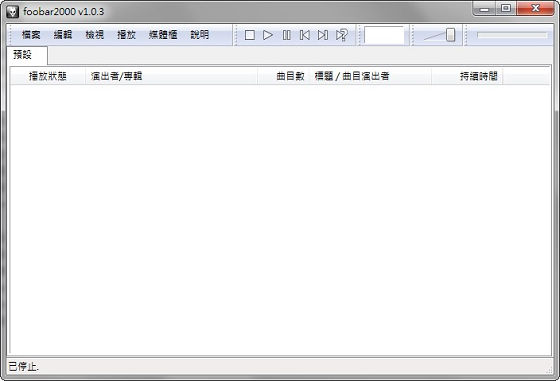
Task: Click the playback seek bar
Action: click(x=512, y=35)
